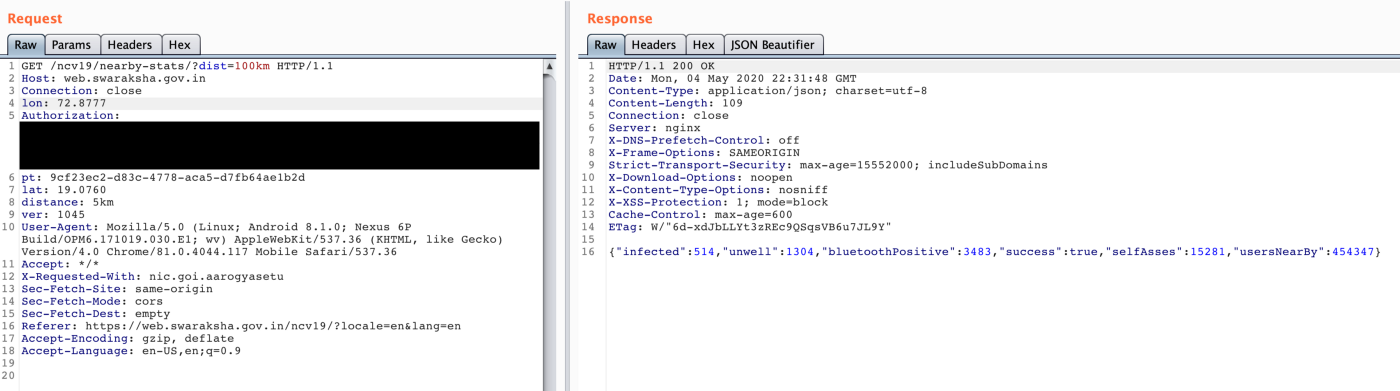
Task: Click the X-DNS-Prefetch-Control: off line
Action: tap(704, 140)
